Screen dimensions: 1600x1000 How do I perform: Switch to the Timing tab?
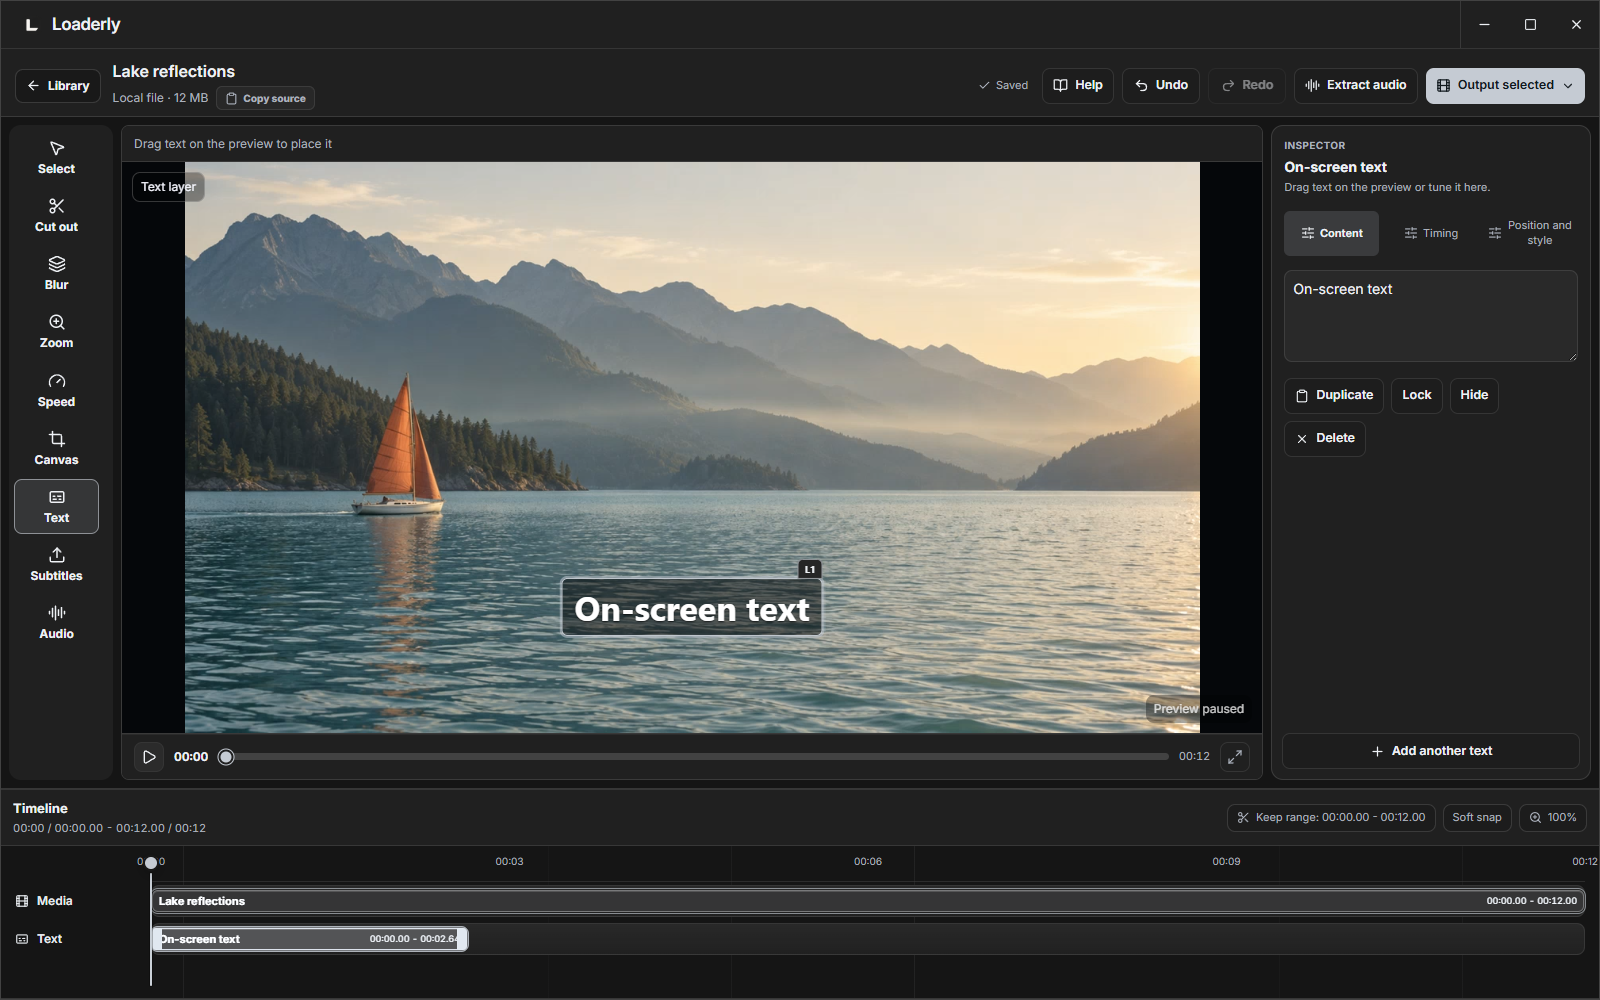coord(1431,233)
